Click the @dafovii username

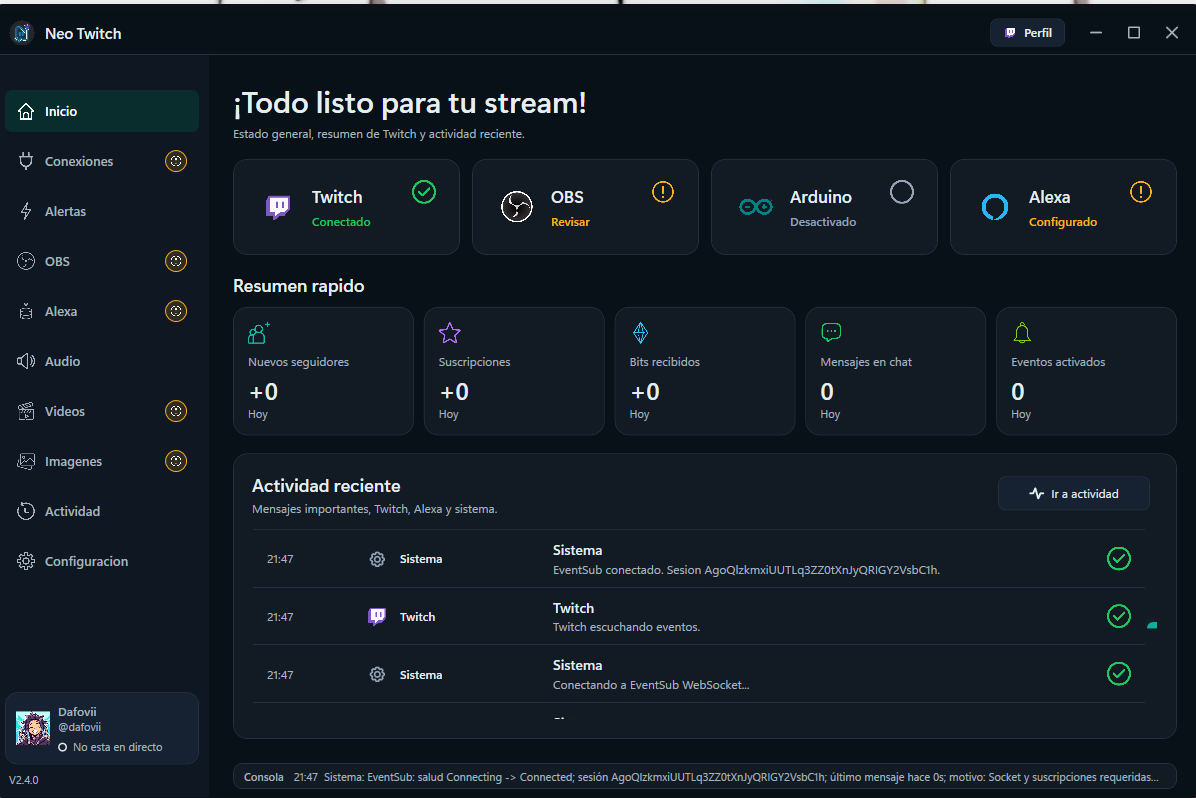(x=79, y=728)
